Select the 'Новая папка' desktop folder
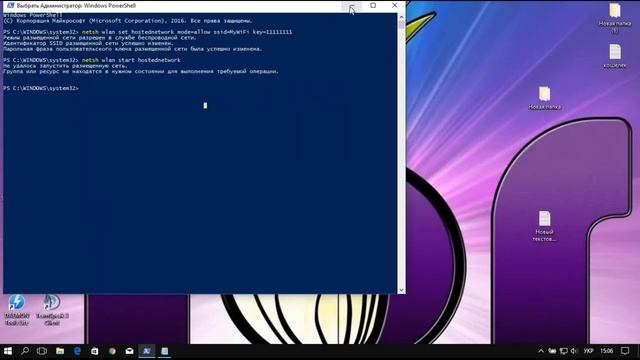This screenshot has width=640, height=360. [x=544, y=98]
